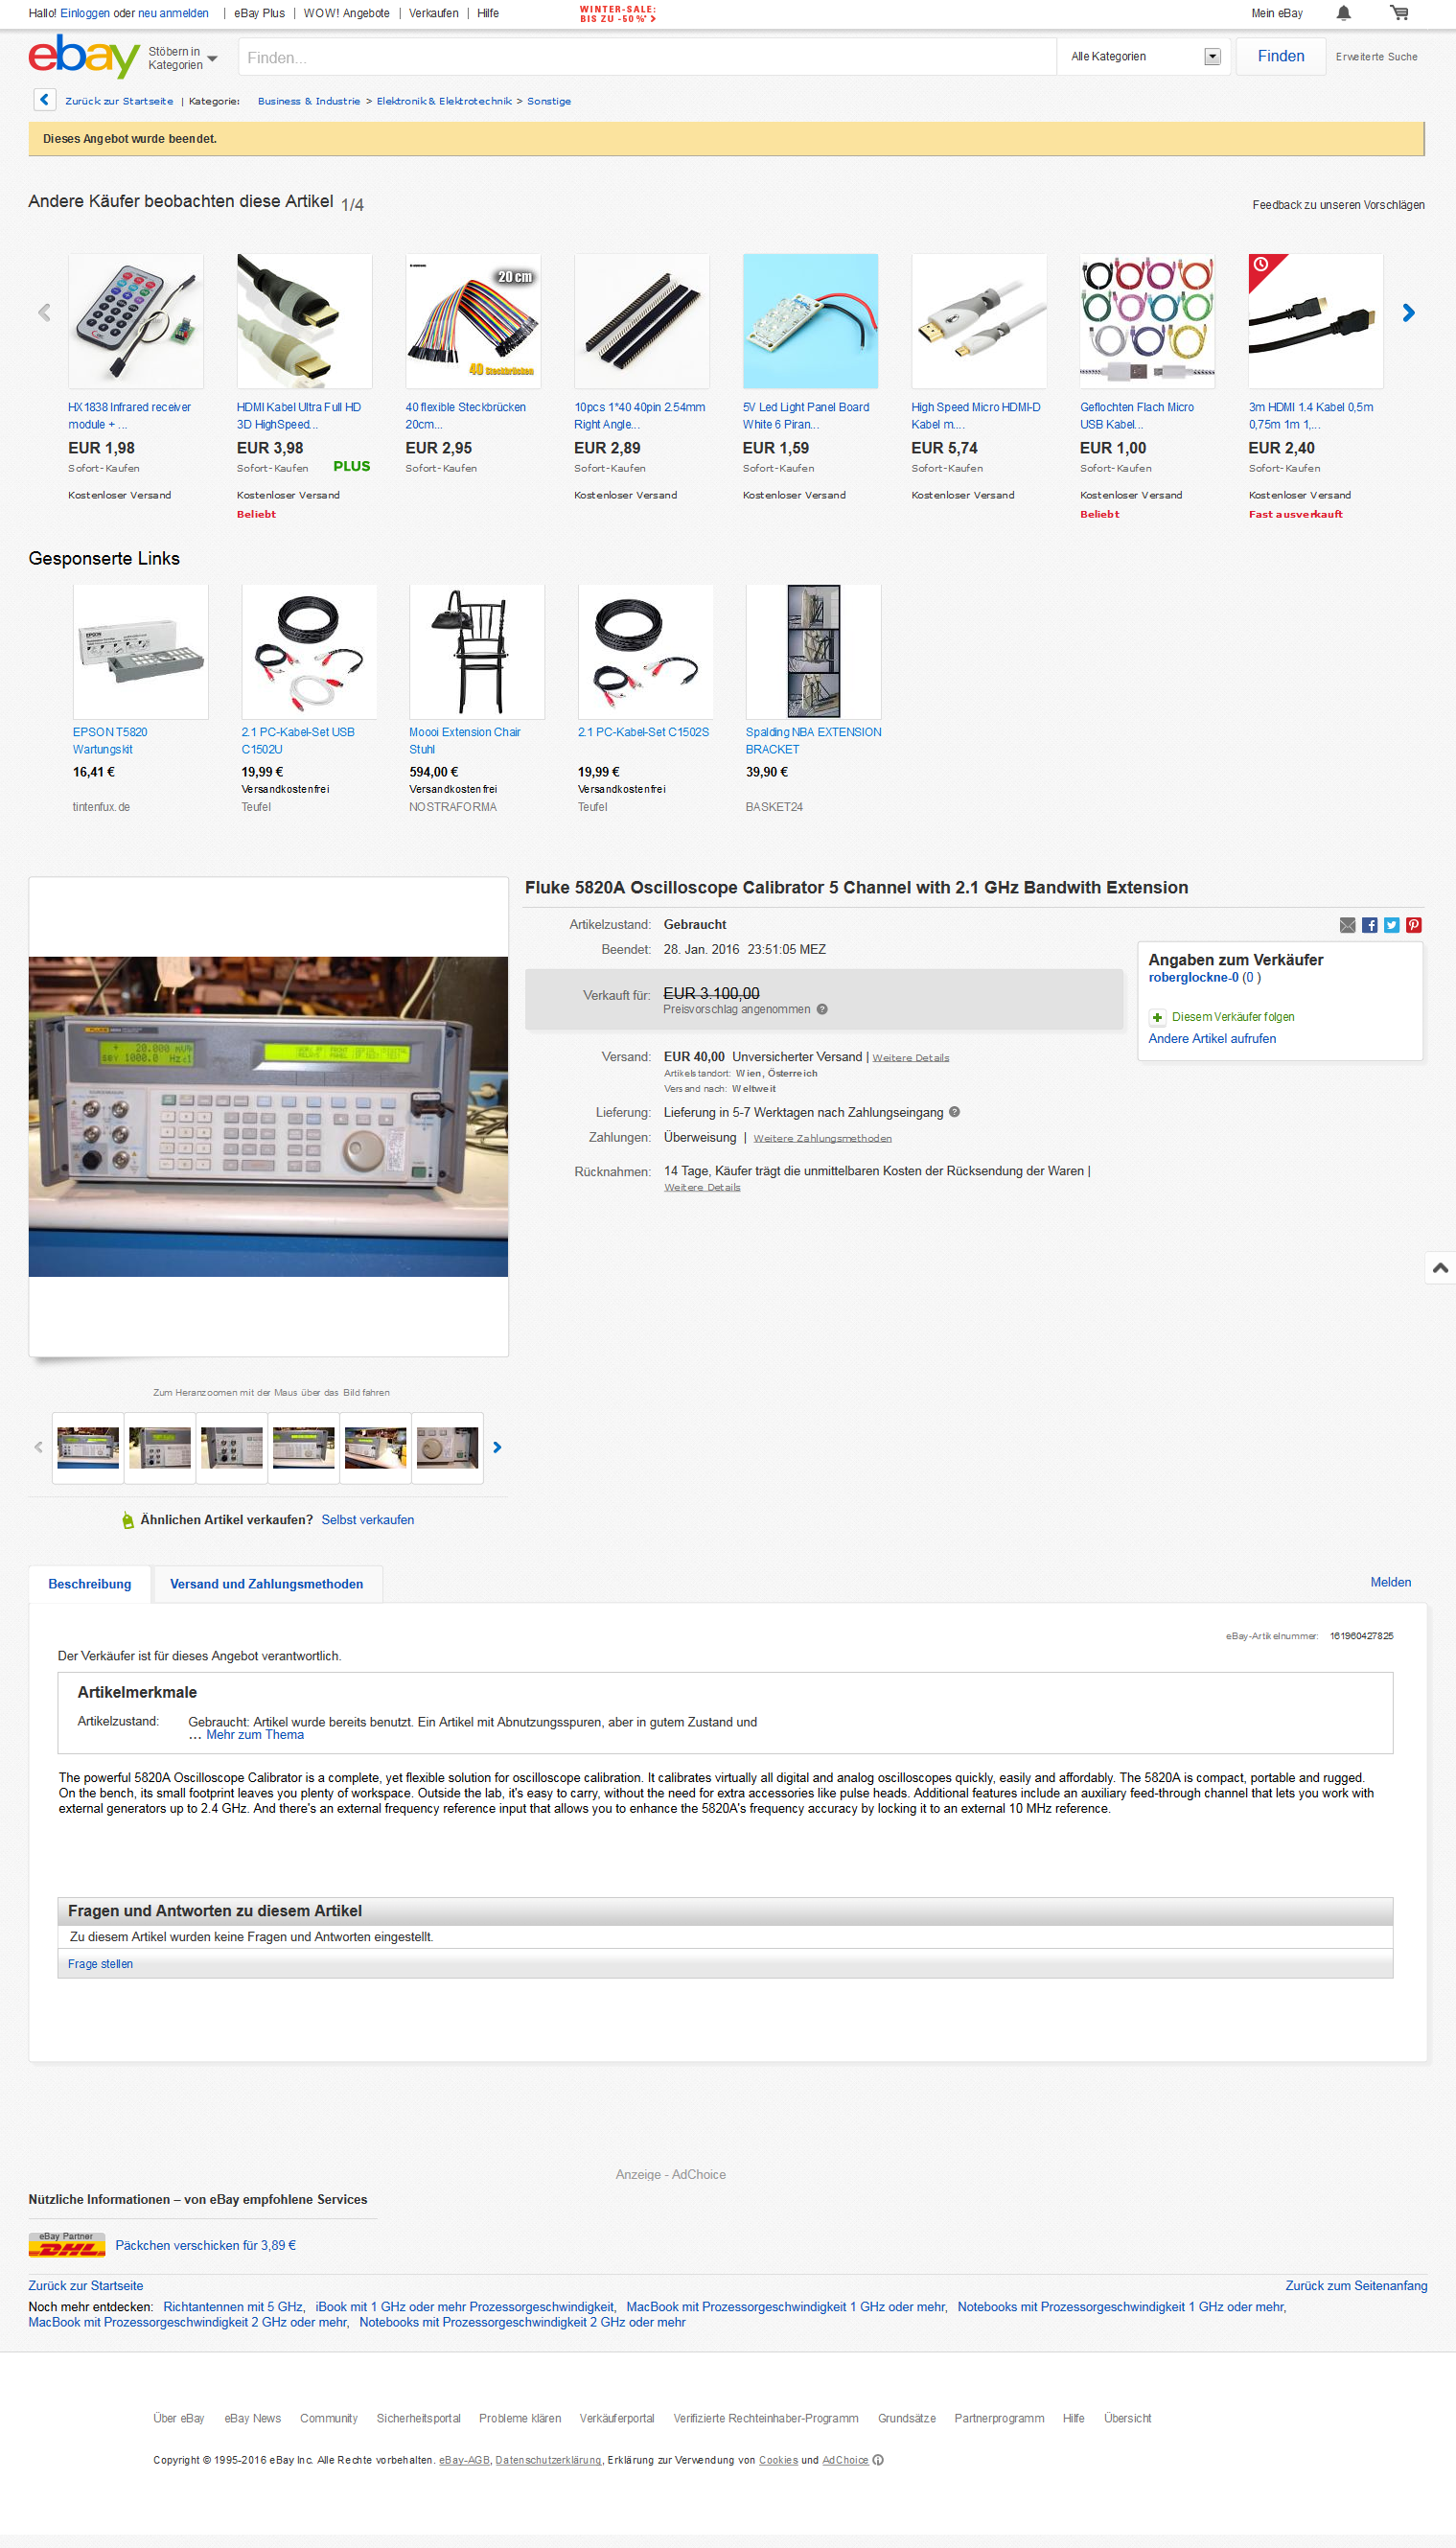Viewport: 1456px width, 2548px height.
Task: Click the DHL eBay Partner logo
Action: pos(67,2244)
